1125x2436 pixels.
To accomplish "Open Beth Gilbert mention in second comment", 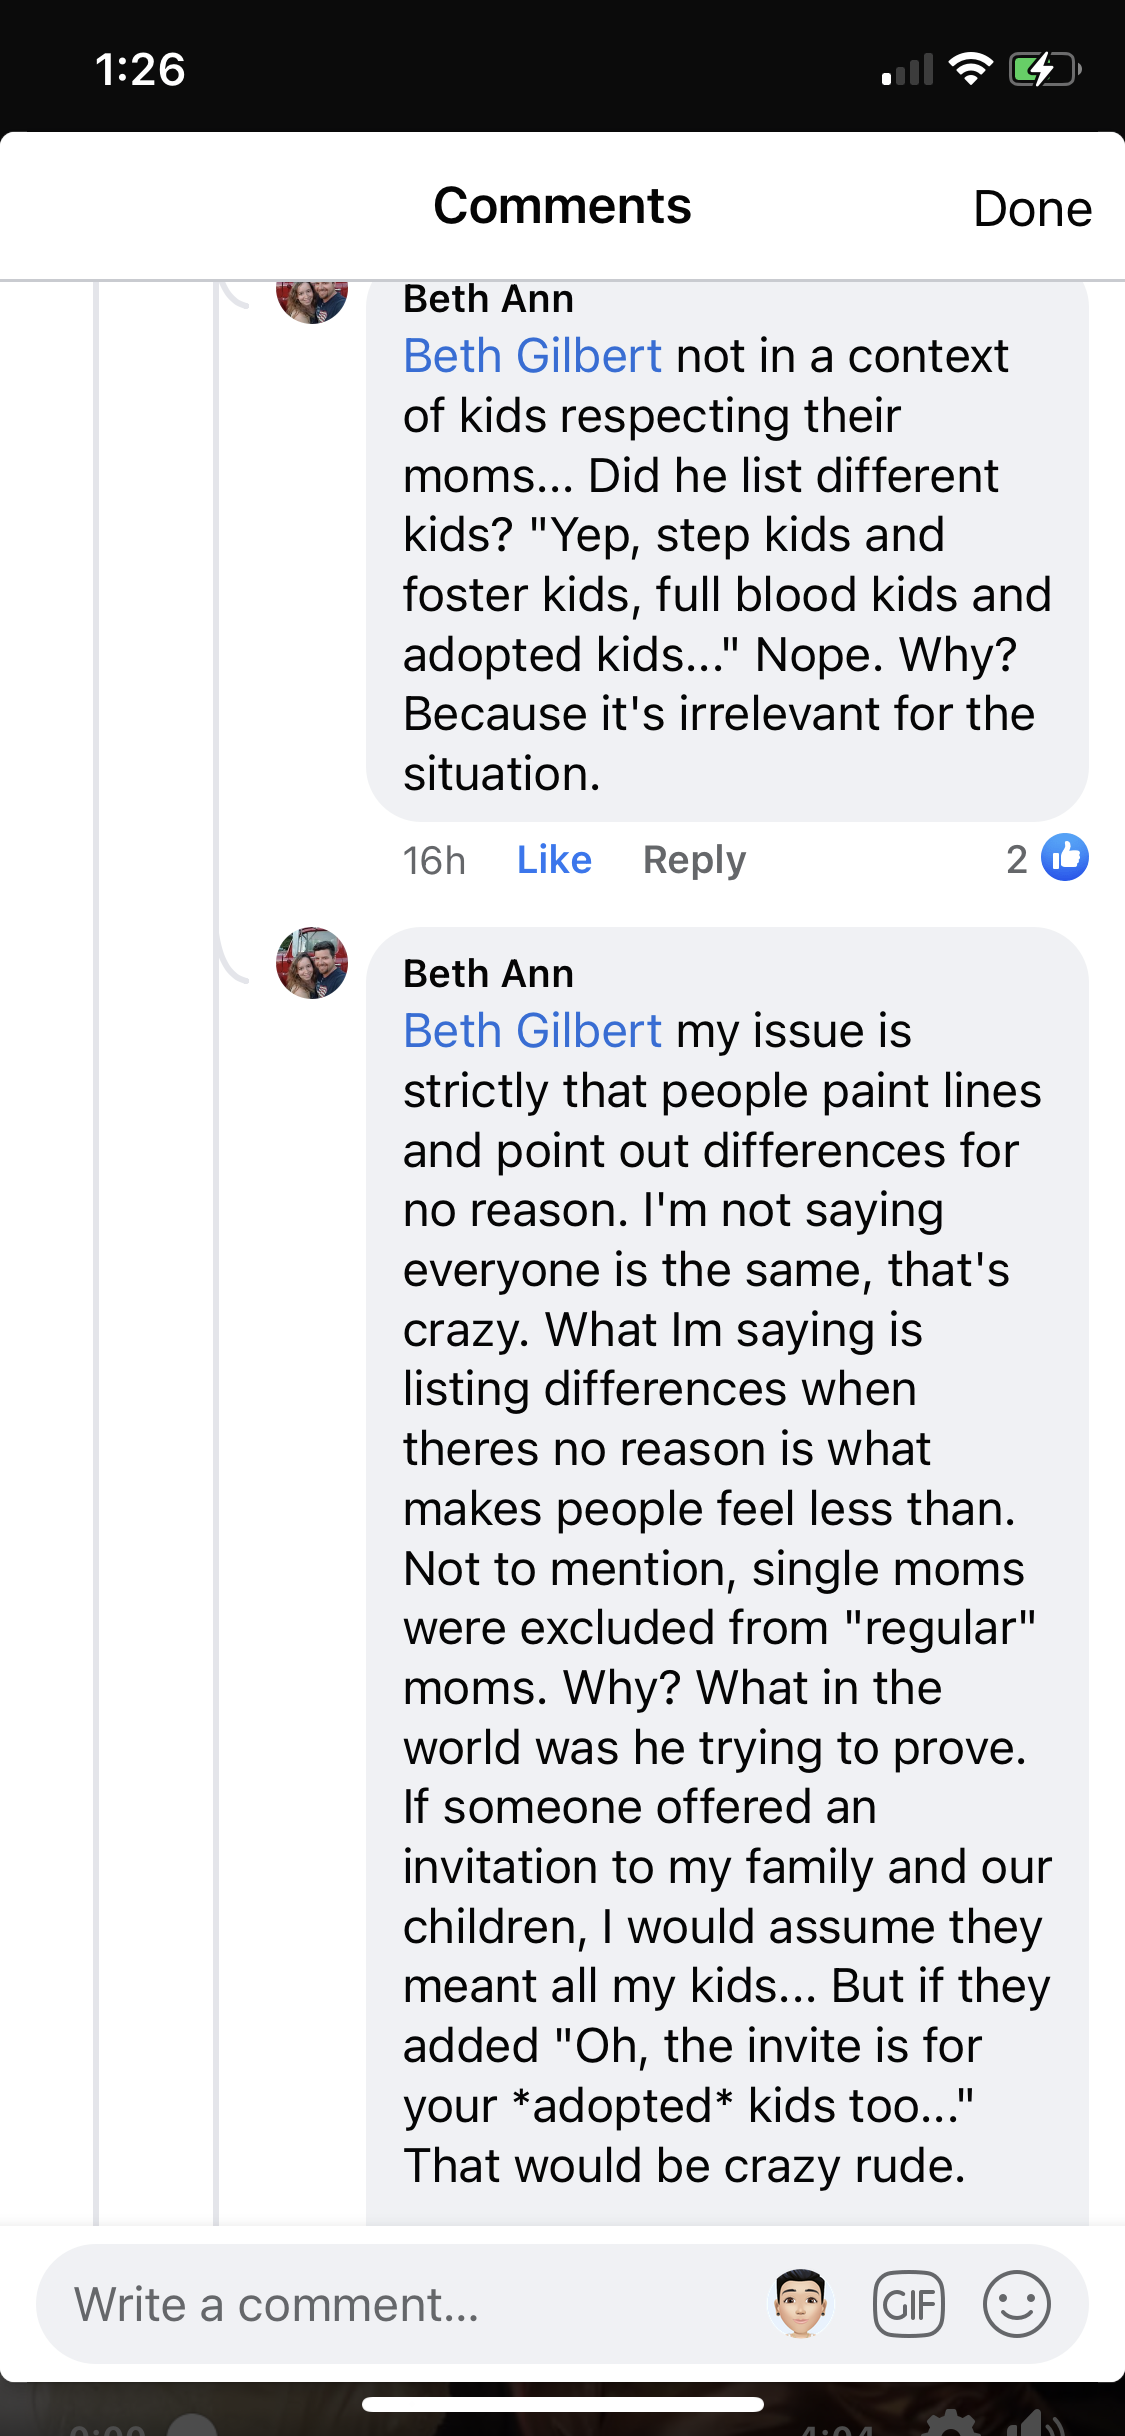I will pos(532,1031).
